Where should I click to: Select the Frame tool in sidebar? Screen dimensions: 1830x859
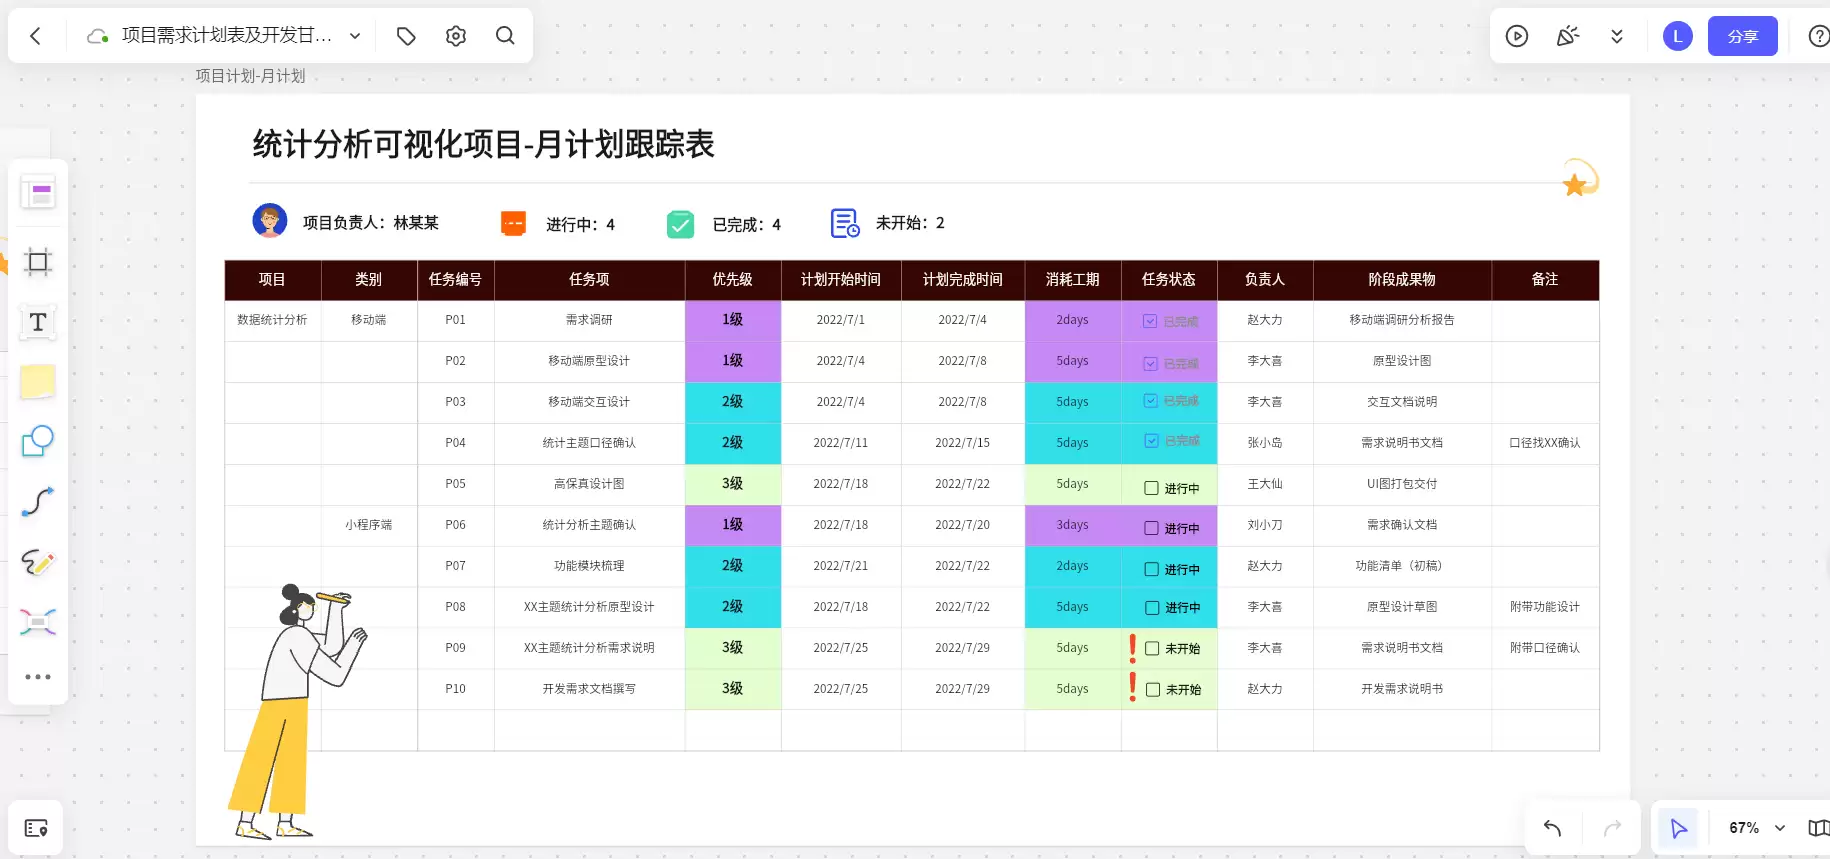(38, 263)
